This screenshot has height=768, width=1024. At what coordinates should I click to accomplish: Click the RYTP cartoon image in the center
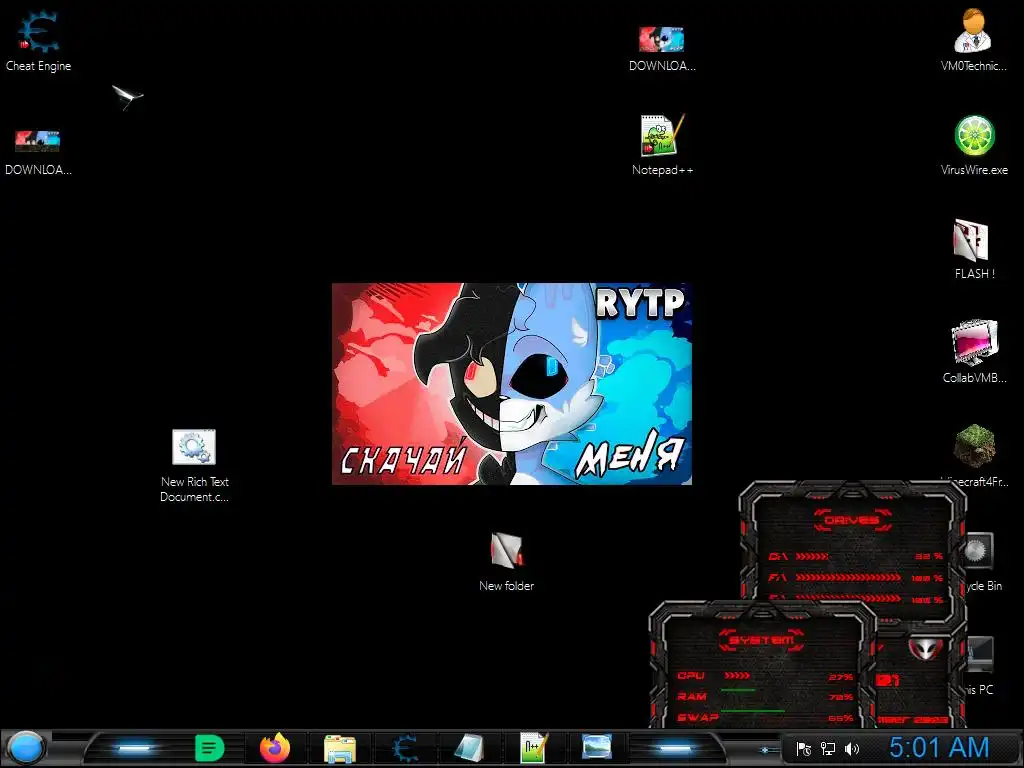(x=511, y=383)
